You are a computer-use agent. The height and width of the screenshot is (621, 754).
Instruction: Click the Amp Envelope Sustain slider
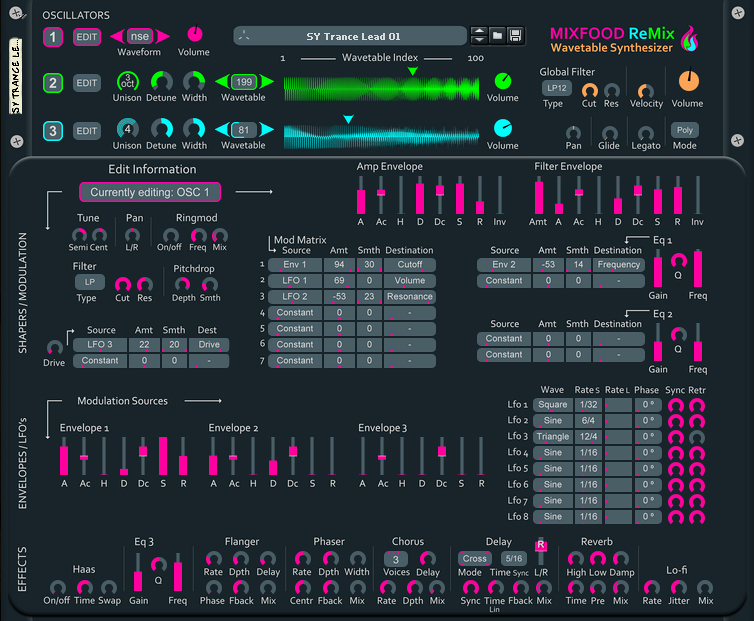460,195
